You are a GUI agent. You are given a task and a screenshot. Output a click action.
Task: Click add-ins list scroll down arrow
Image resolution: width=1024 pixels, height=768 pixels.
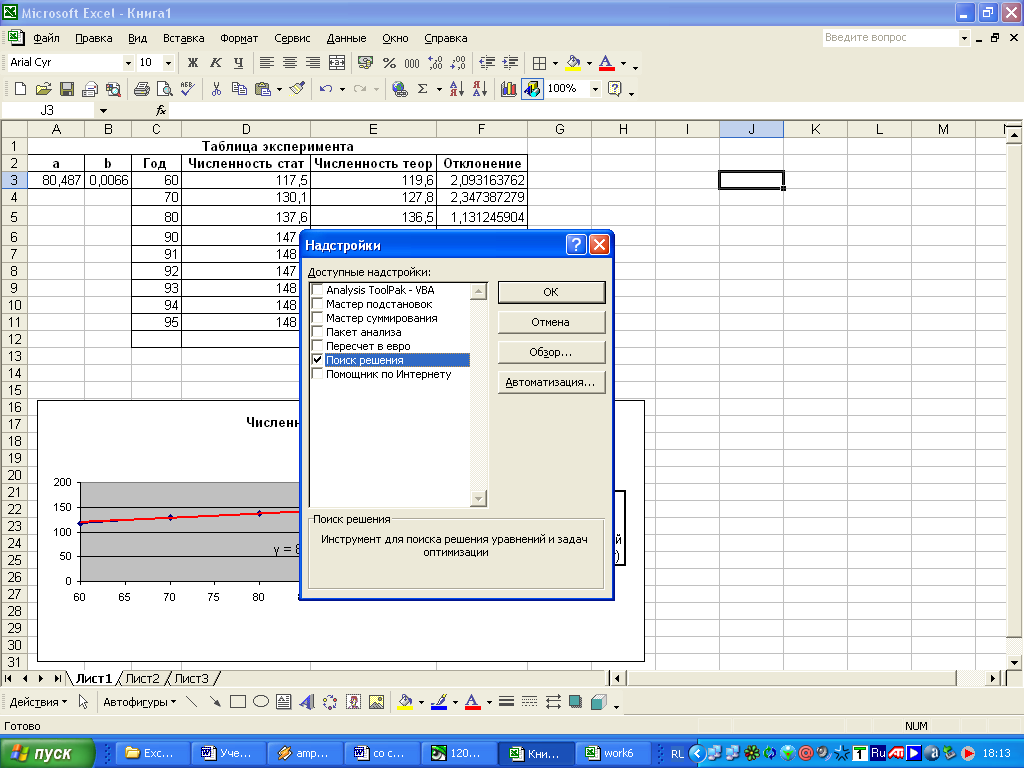[479, 499]
